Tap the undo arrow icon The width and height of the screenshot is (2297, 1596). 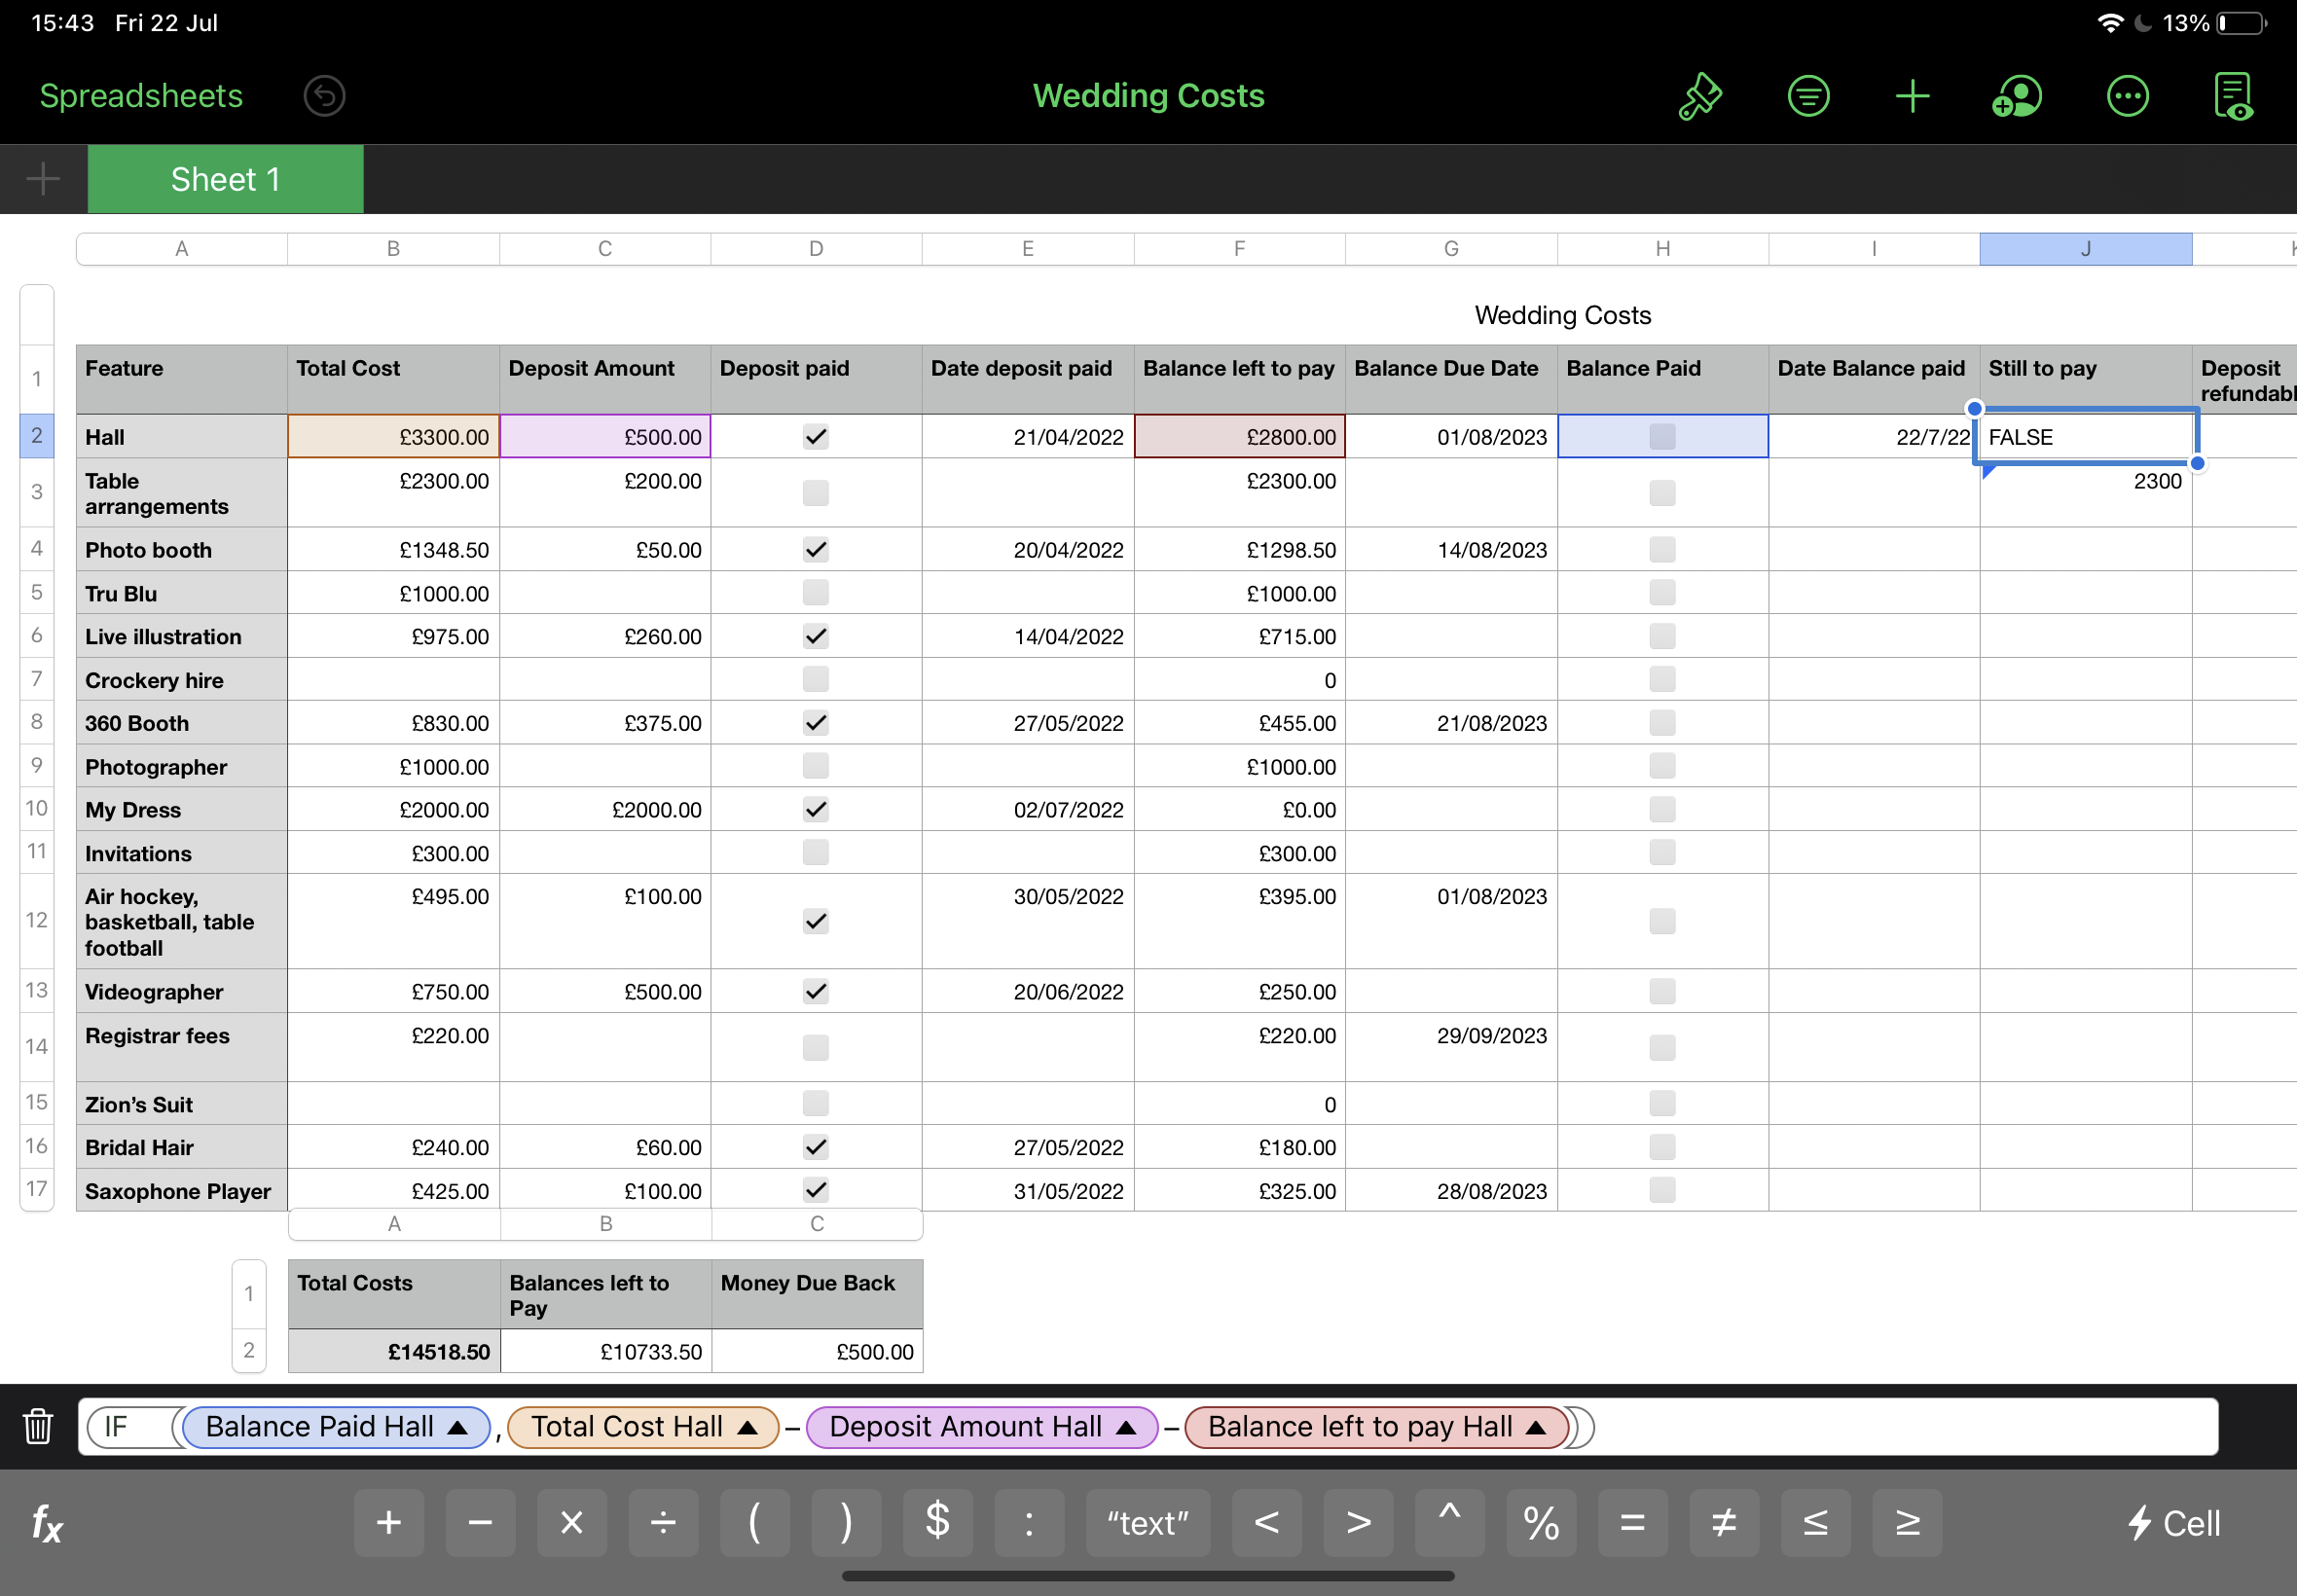(x=324, y=96)
